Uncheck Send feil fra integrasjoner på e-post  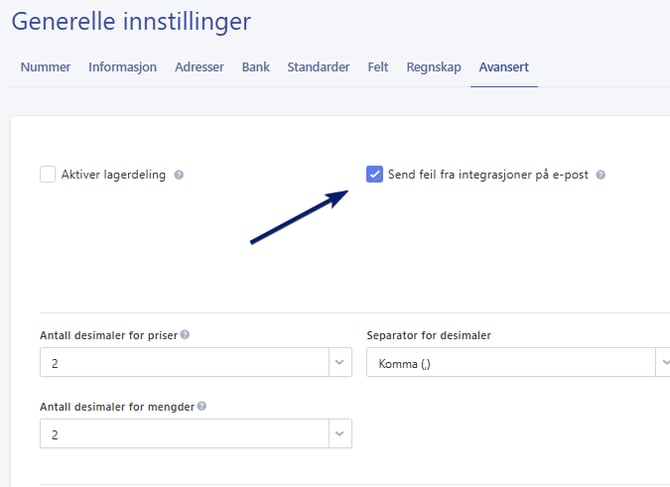pos(374,174)
